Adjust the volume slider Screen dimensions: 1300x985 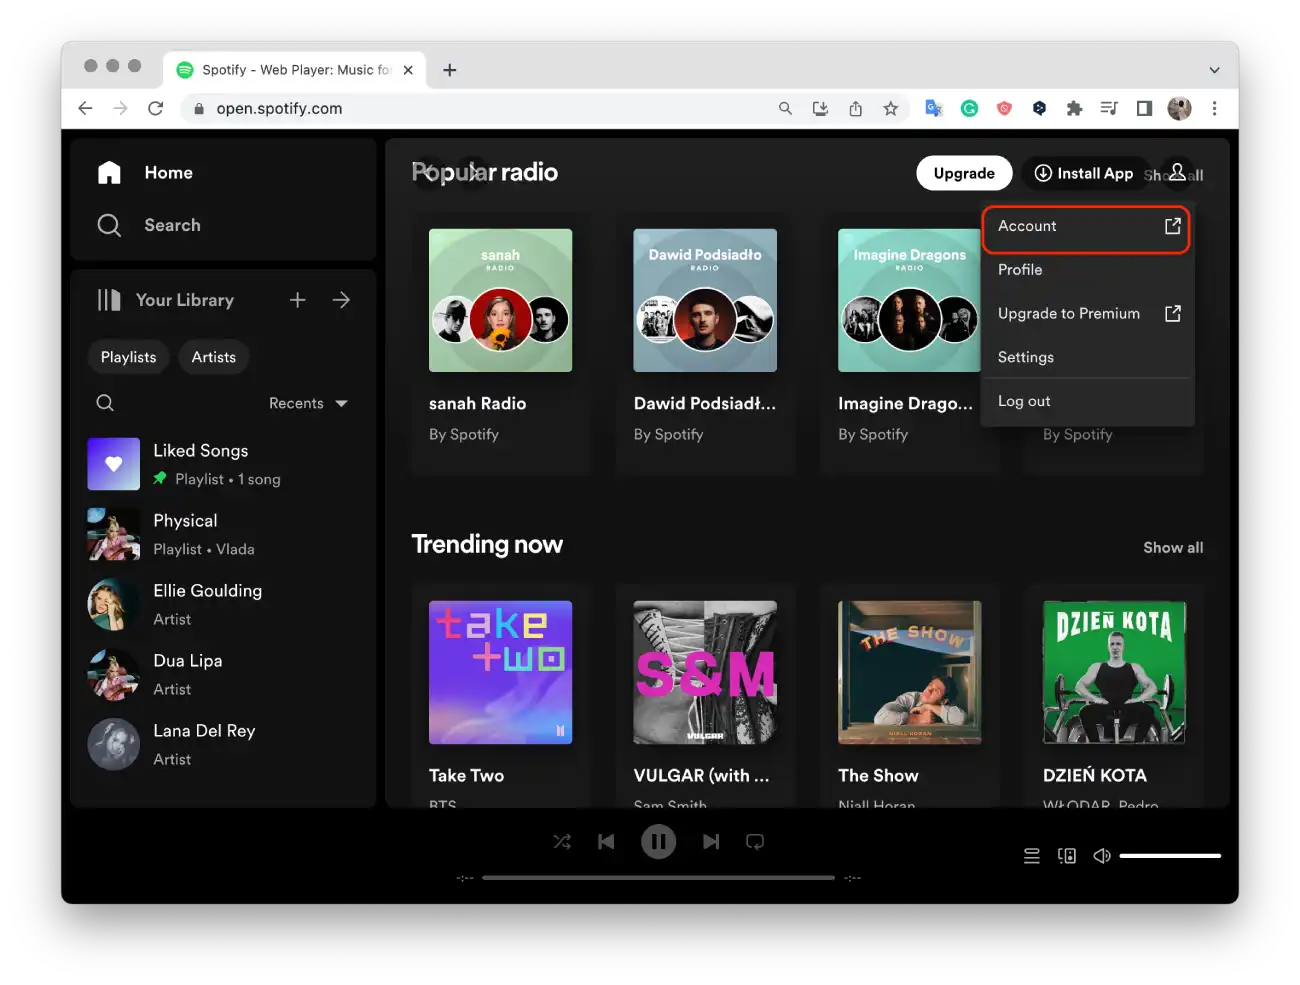1170,856
